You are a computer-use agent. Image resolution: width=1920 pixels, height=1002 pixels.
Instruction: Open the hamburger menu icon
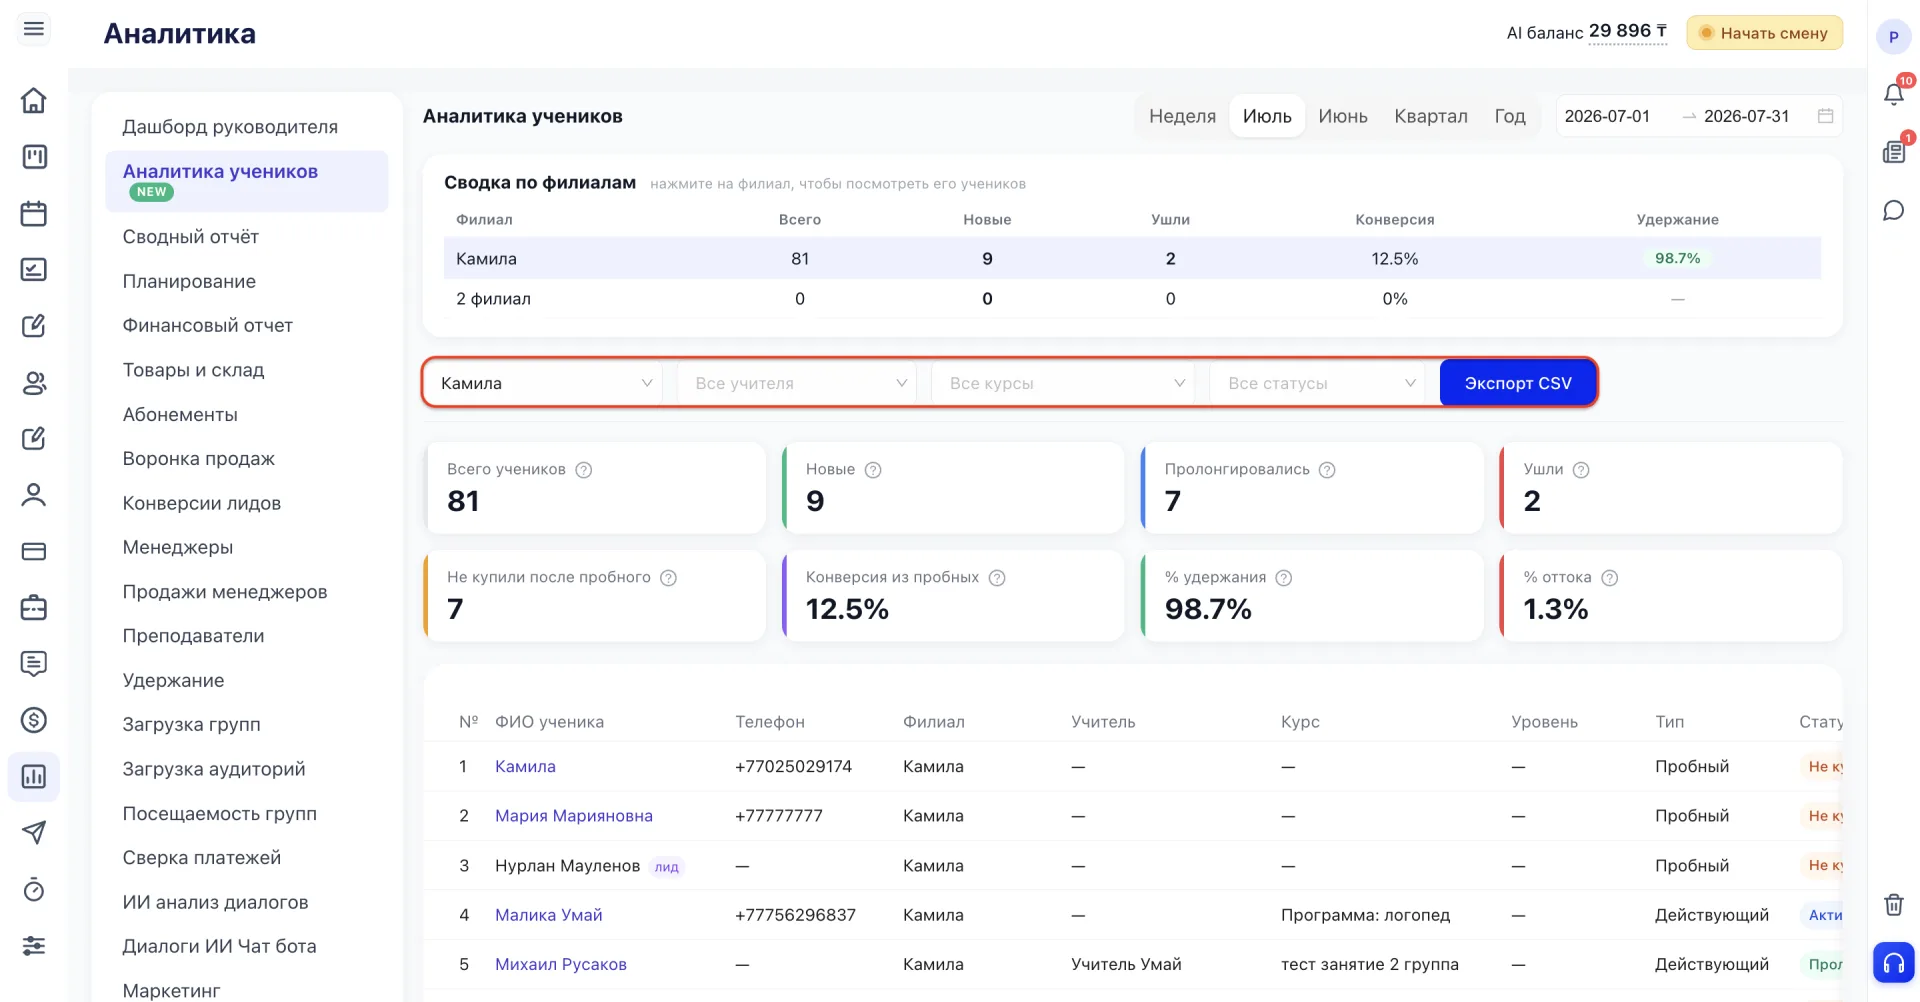pos(34,29)
